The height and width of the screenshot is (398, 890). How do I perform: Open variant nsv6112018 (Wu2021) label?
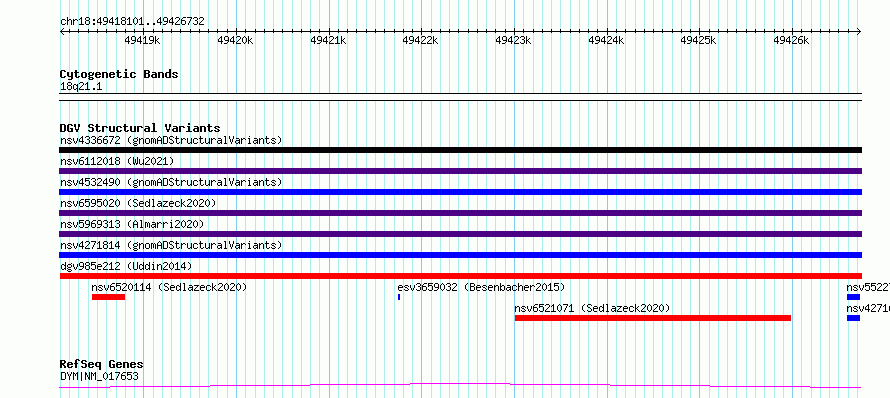117,161
